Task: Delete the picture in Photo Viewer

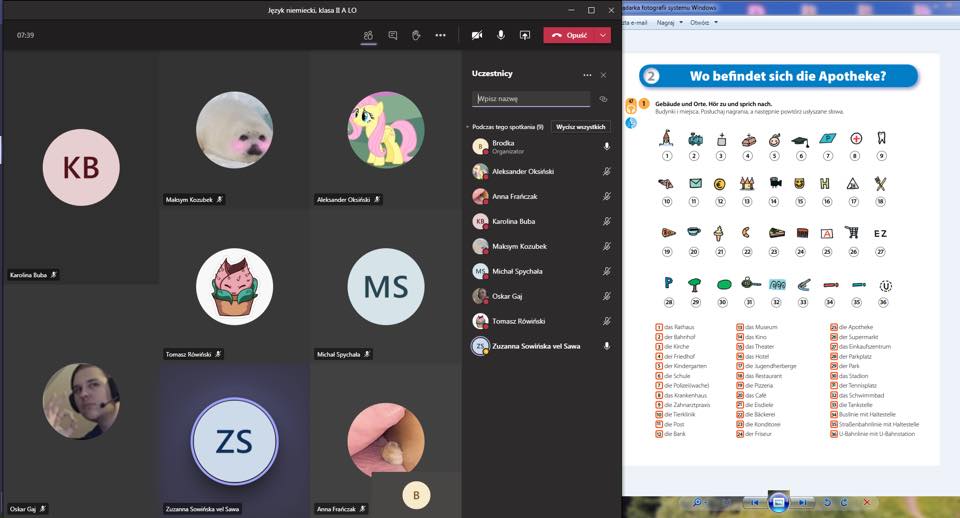Action: click(866, 502)
